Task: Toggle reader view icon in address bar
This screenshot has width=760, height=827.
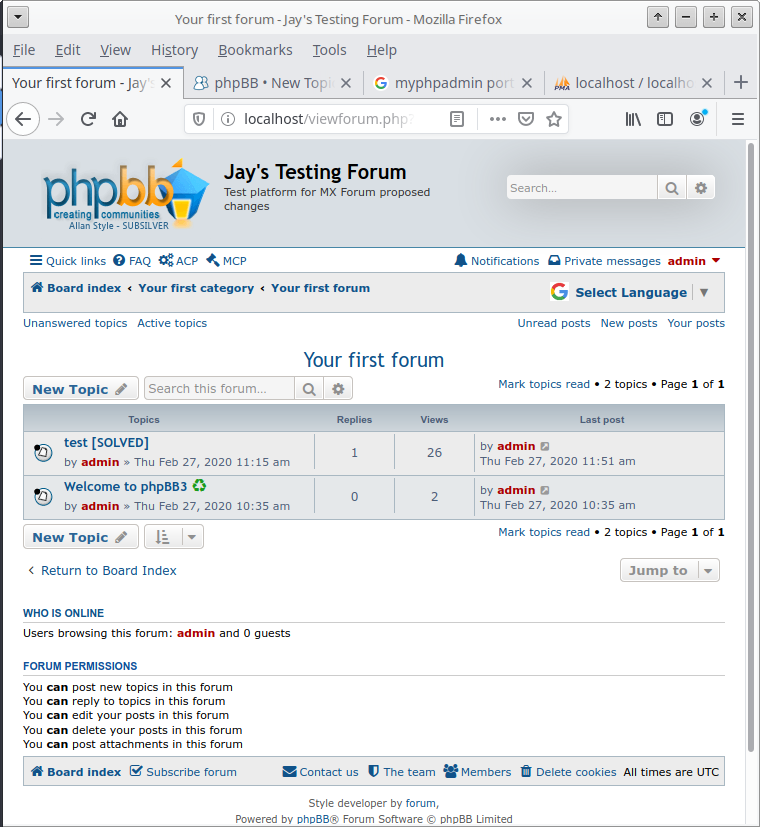Action: pyautogui.click(x=457, y=119)
